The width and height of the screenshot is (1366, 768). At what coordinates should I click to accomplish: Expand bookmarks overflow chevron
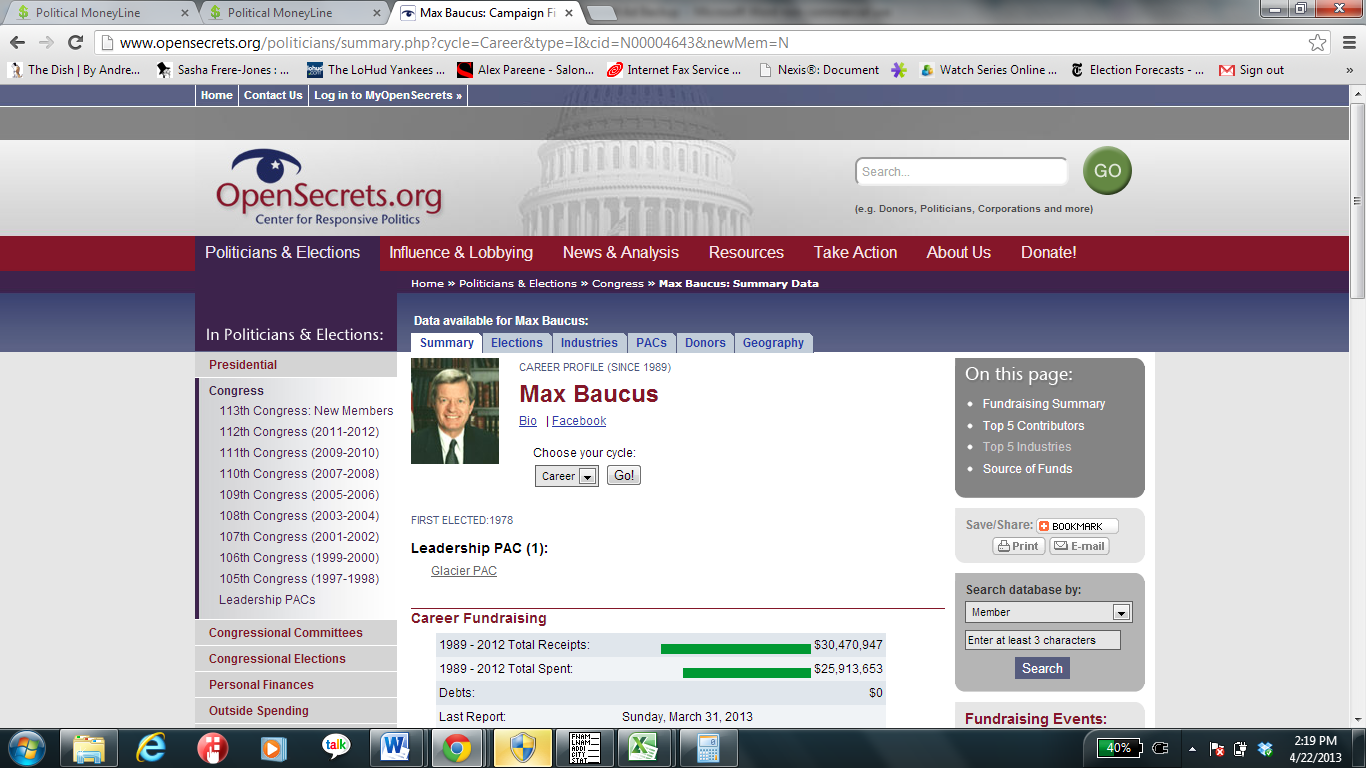click(x=1349, y=70)
